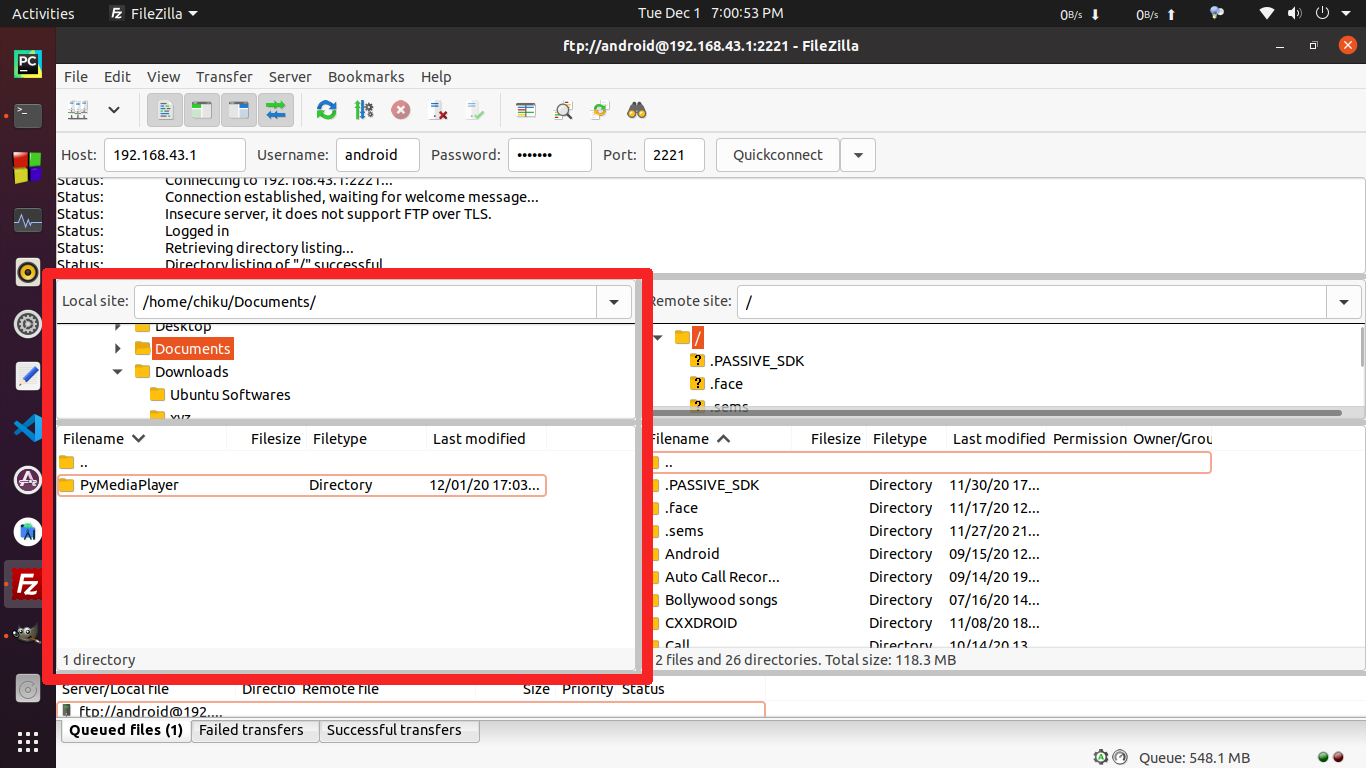
Task: Refresh file and folder lists
Action: [x=326, y=110]
